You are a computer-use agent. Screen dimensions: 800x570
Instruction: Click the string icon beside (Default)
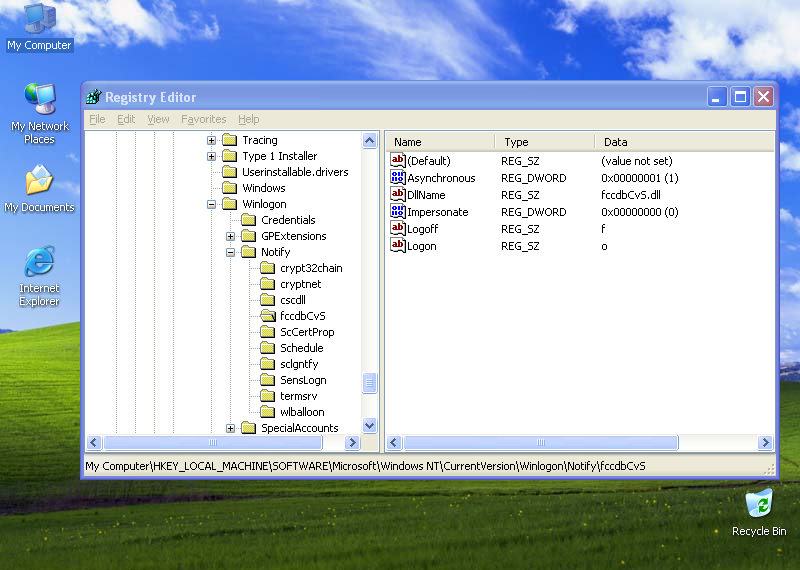[398, 160]
